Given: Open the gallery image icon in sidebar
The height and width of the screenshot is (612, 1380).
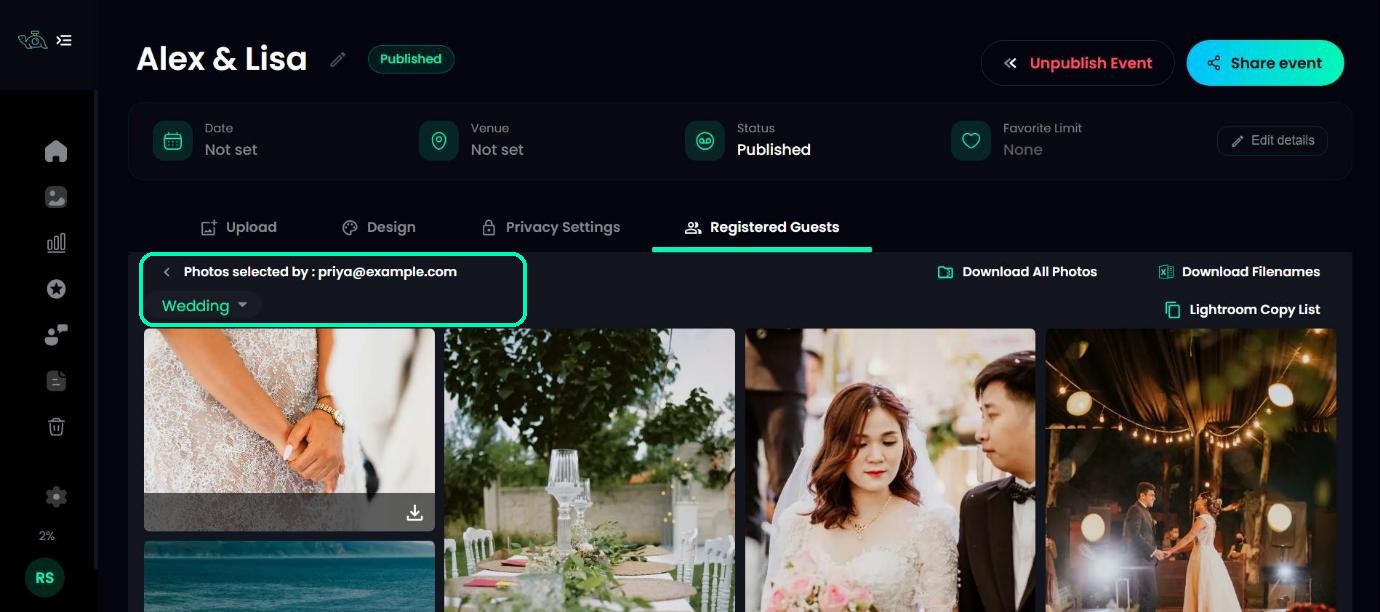Looking at the screenshot, I should click(56, 197).
